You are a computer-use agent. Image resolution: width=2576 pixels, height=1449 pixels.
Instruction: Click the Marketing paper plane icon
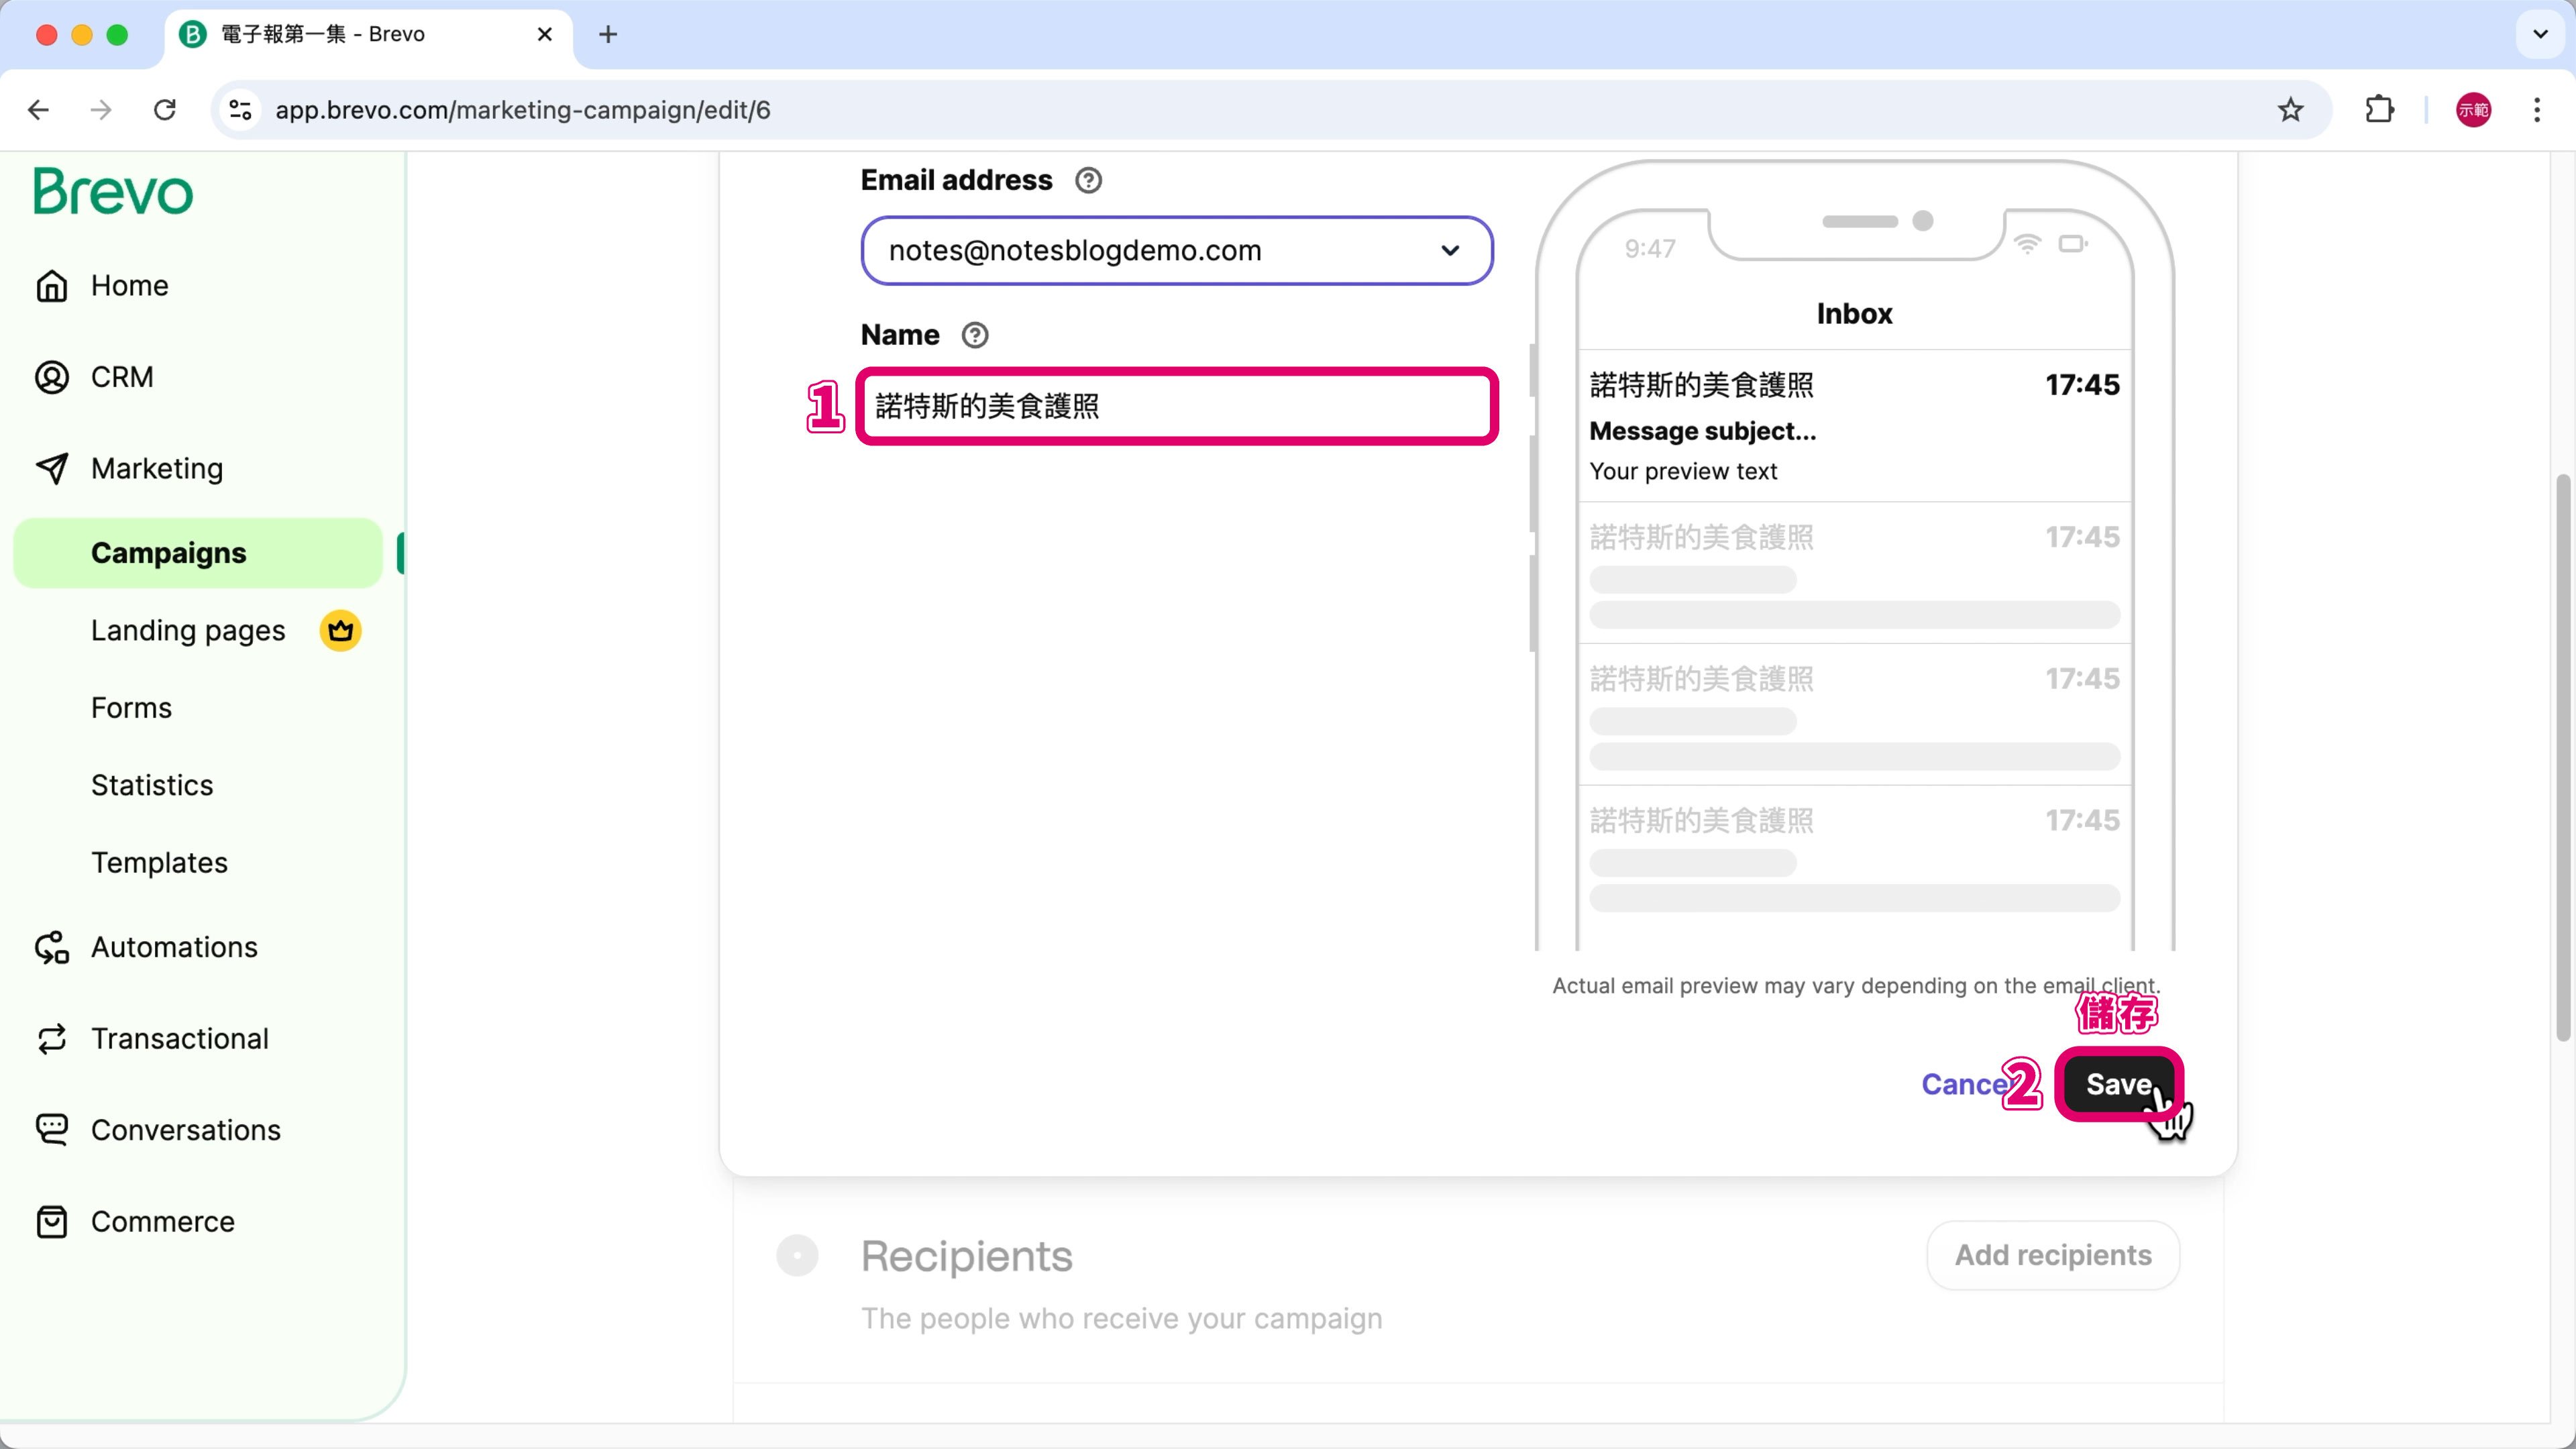pos(52,468)
